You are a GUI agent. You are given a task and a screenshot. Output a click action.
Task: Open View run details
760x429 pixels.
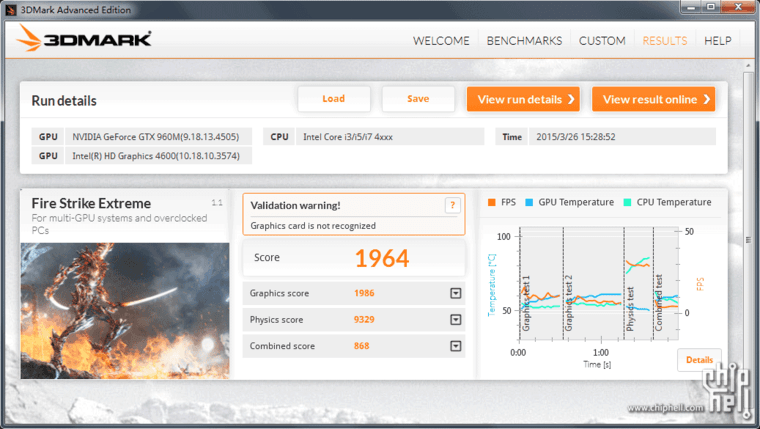coord(523,99)
